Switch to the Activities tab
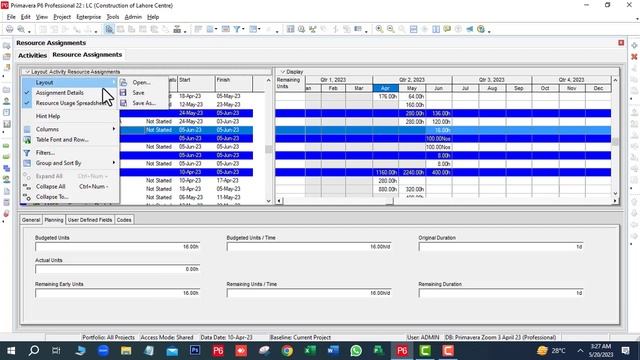Image resolution: width=640 pixels, height=360 pixels. click(x=32, y=55)
